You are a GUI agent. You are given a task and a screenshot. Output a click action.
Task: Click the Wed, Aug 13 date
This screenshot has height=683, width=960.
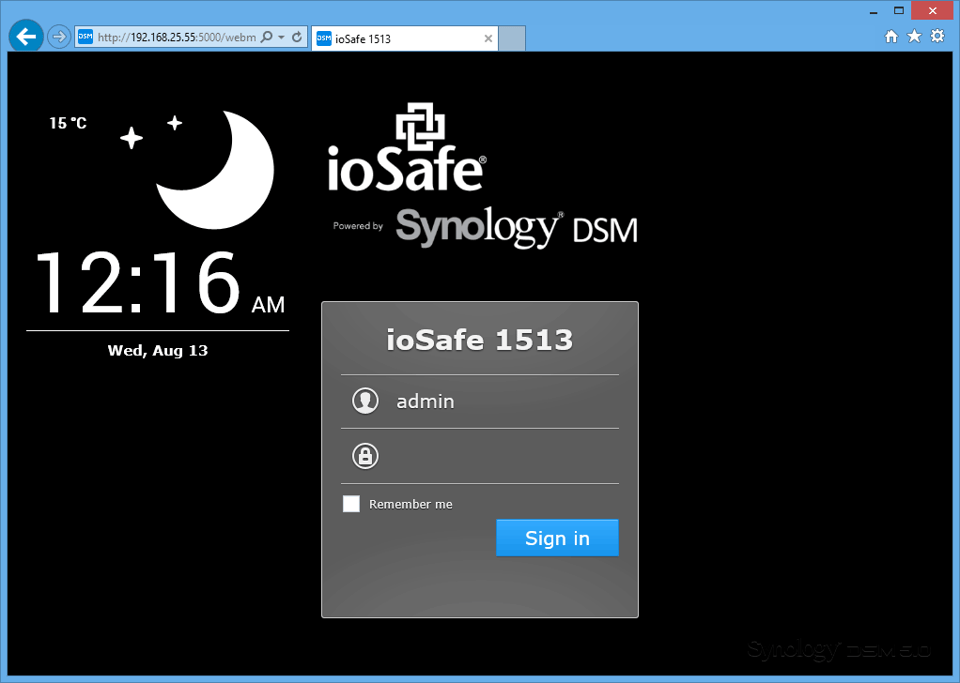tap(158, 351)
